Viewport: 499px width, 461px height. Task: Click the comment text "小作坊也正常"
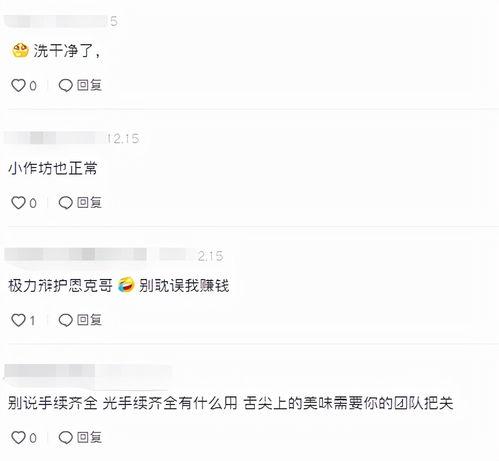53,168
